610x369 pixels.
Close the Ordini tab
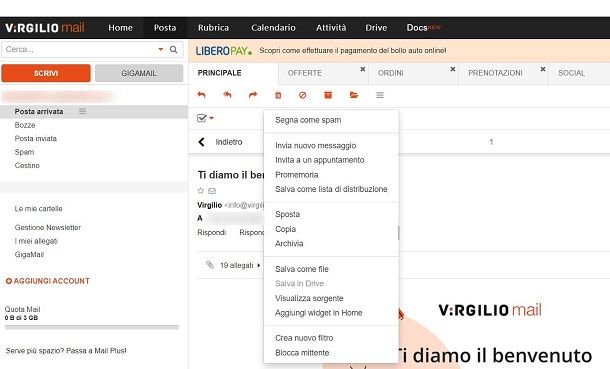[453, 69]
